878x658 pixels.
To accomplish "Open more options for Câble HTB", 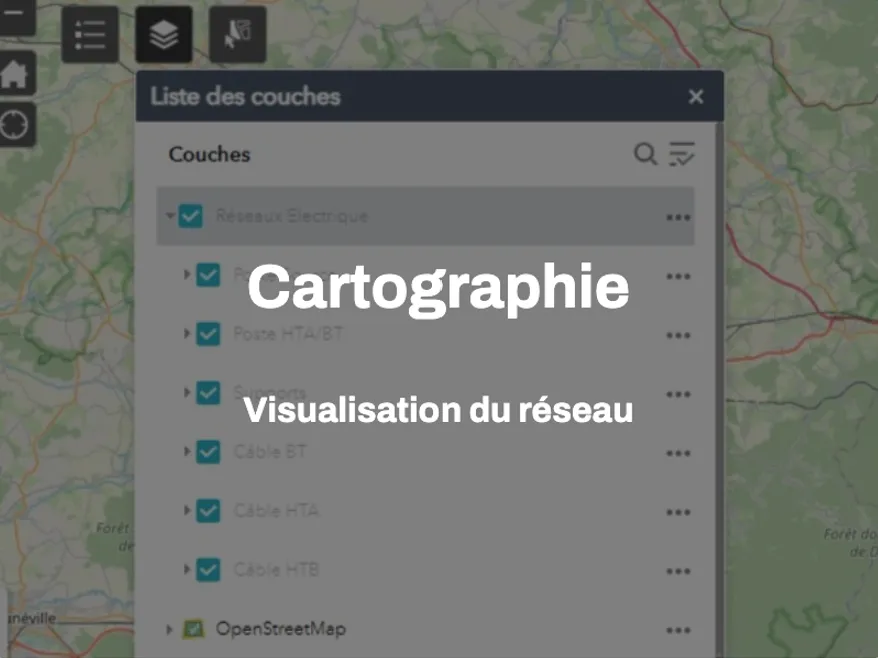I will coord(678,571).
